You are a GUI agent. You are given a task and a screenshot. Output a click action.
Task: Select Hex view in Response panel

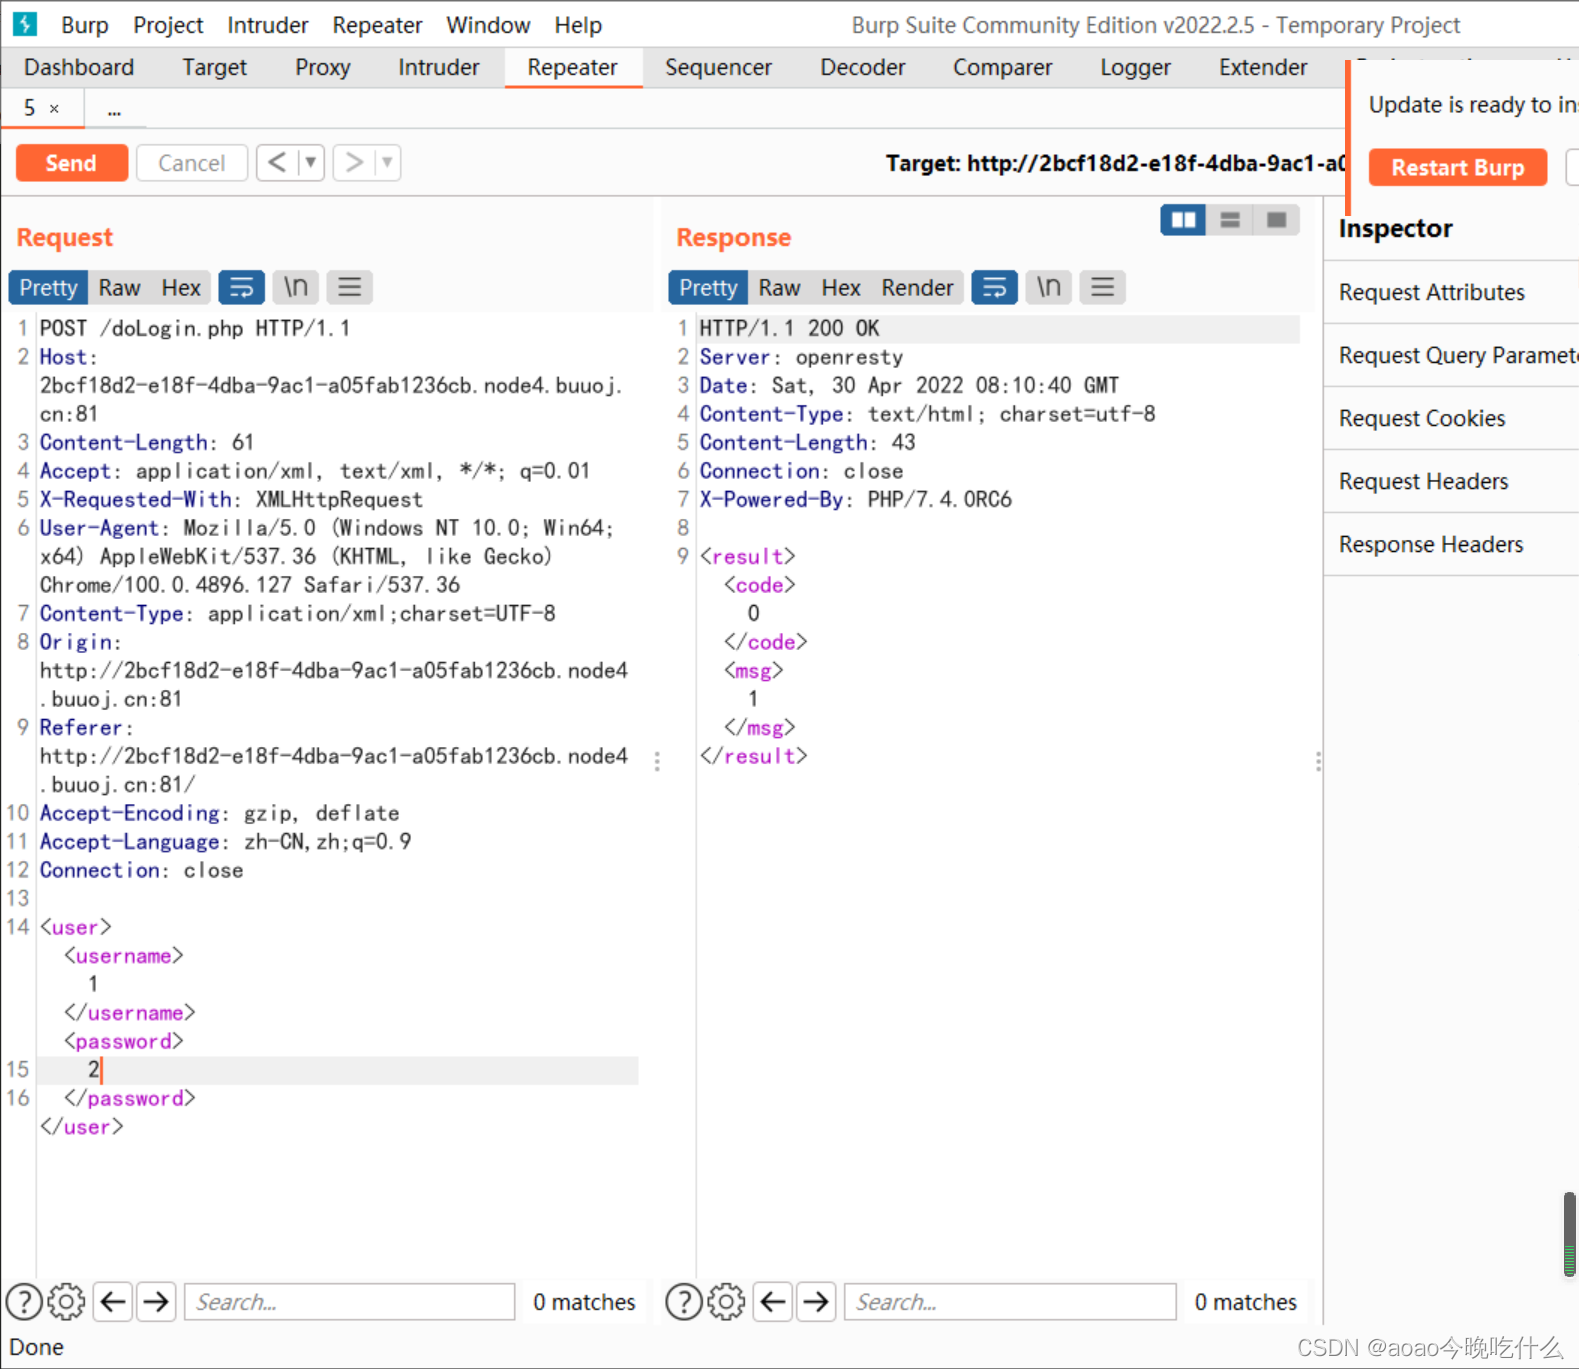tap(841, 287)
